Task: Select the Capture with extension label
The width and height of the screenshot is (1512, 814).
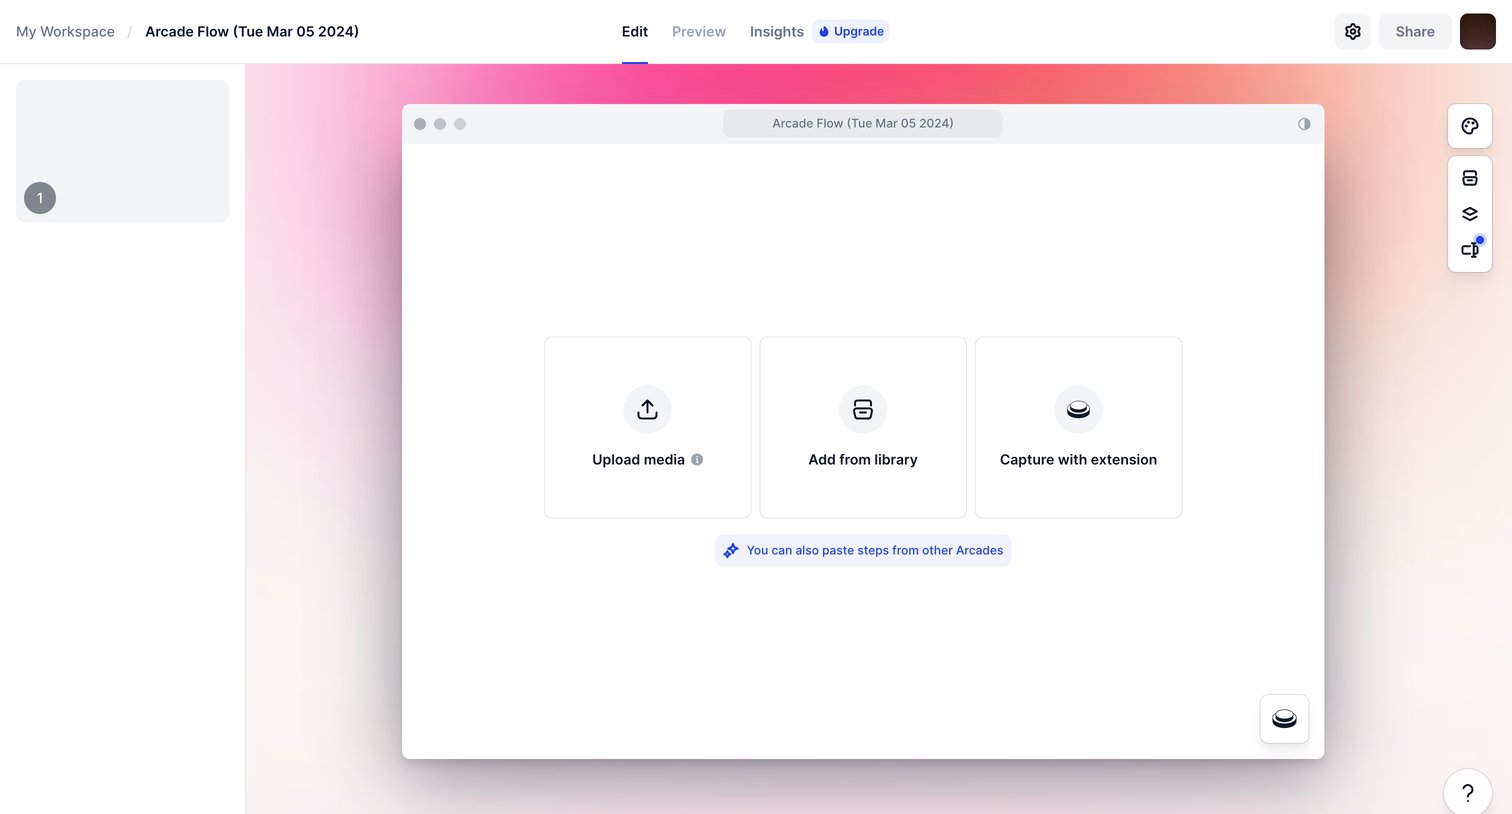Action: coord(1078,460)
